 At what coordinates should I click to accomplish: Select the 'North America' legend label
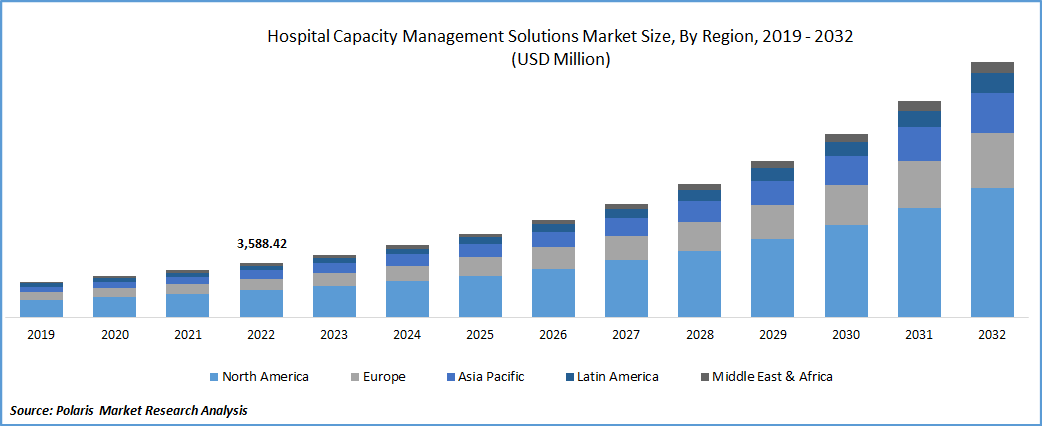(x=265, y=377)
